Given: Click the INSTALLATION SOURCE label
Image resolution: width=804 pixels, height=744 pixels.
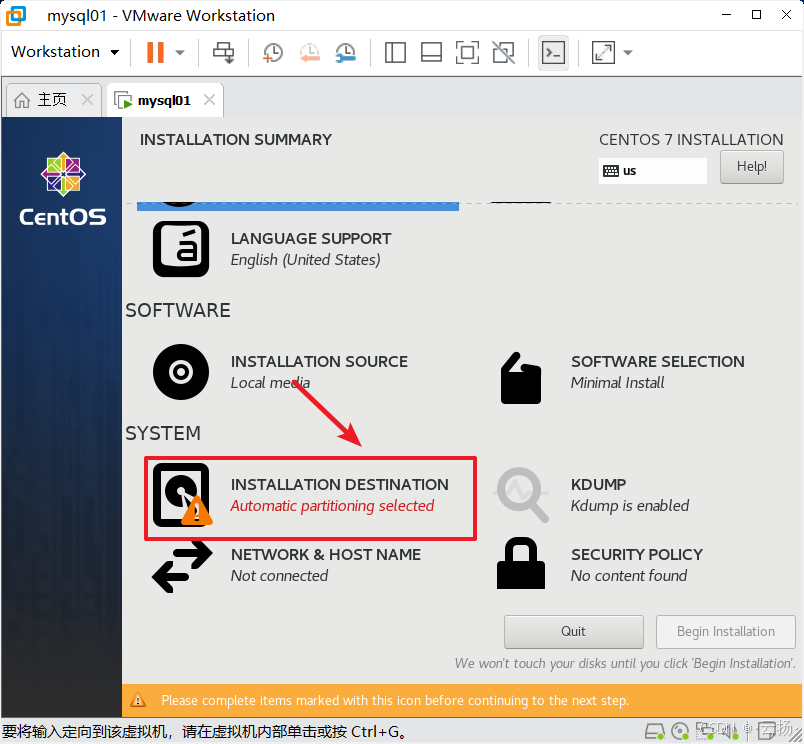Looking at the screenshot, I should [319, 361].
